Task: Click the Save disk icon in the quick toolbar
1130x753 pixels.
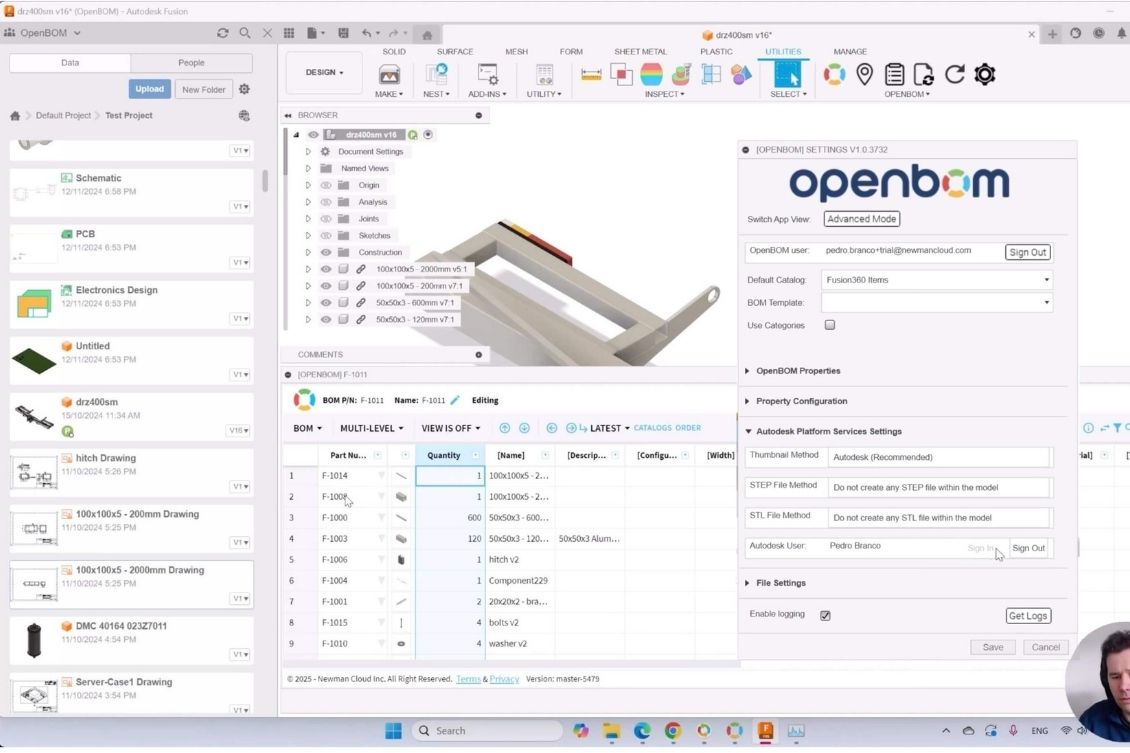Action: point(344,33)
